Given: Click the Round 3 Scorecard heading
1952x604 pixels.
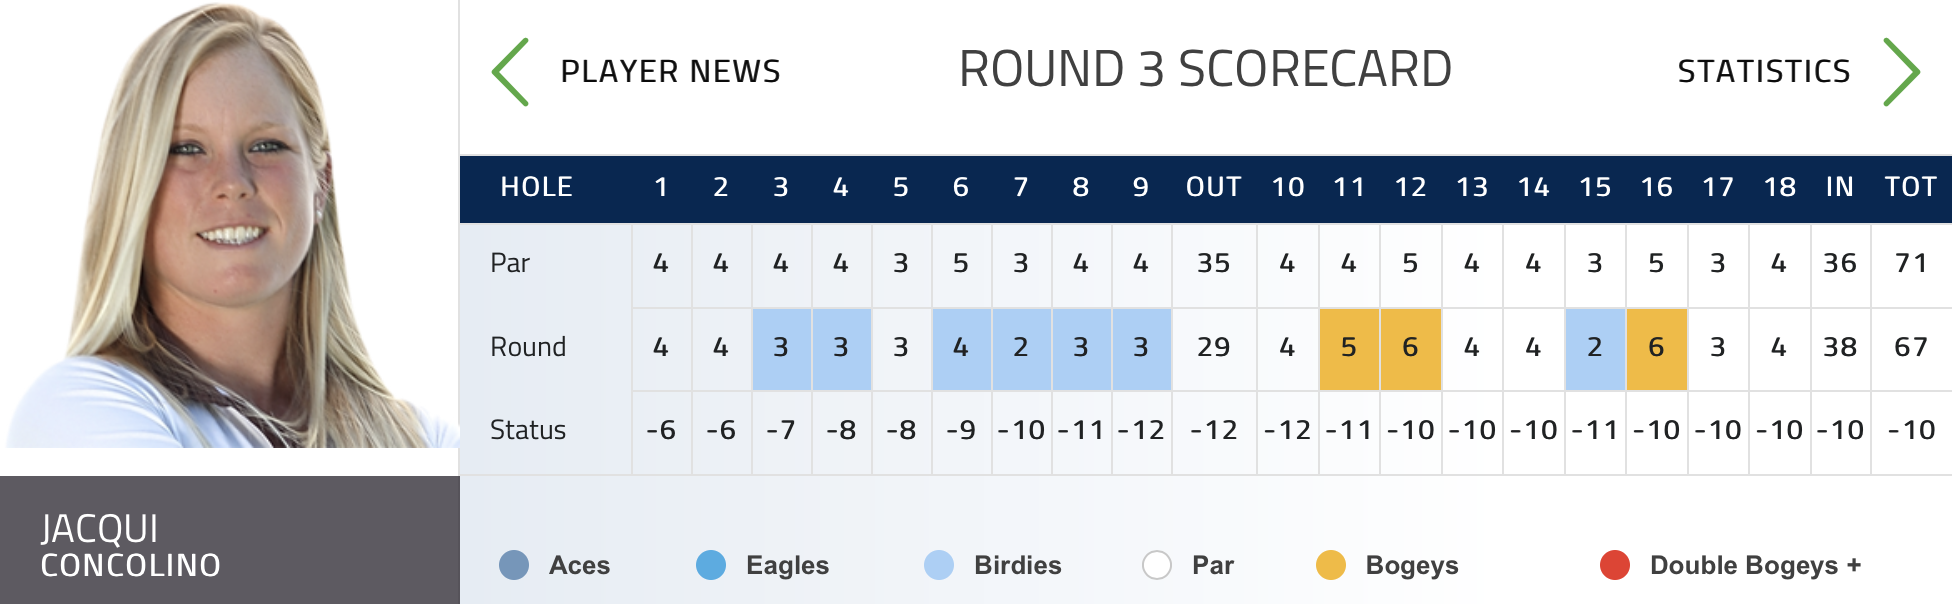Looking at the screenshot, I should coord(1205,70).
